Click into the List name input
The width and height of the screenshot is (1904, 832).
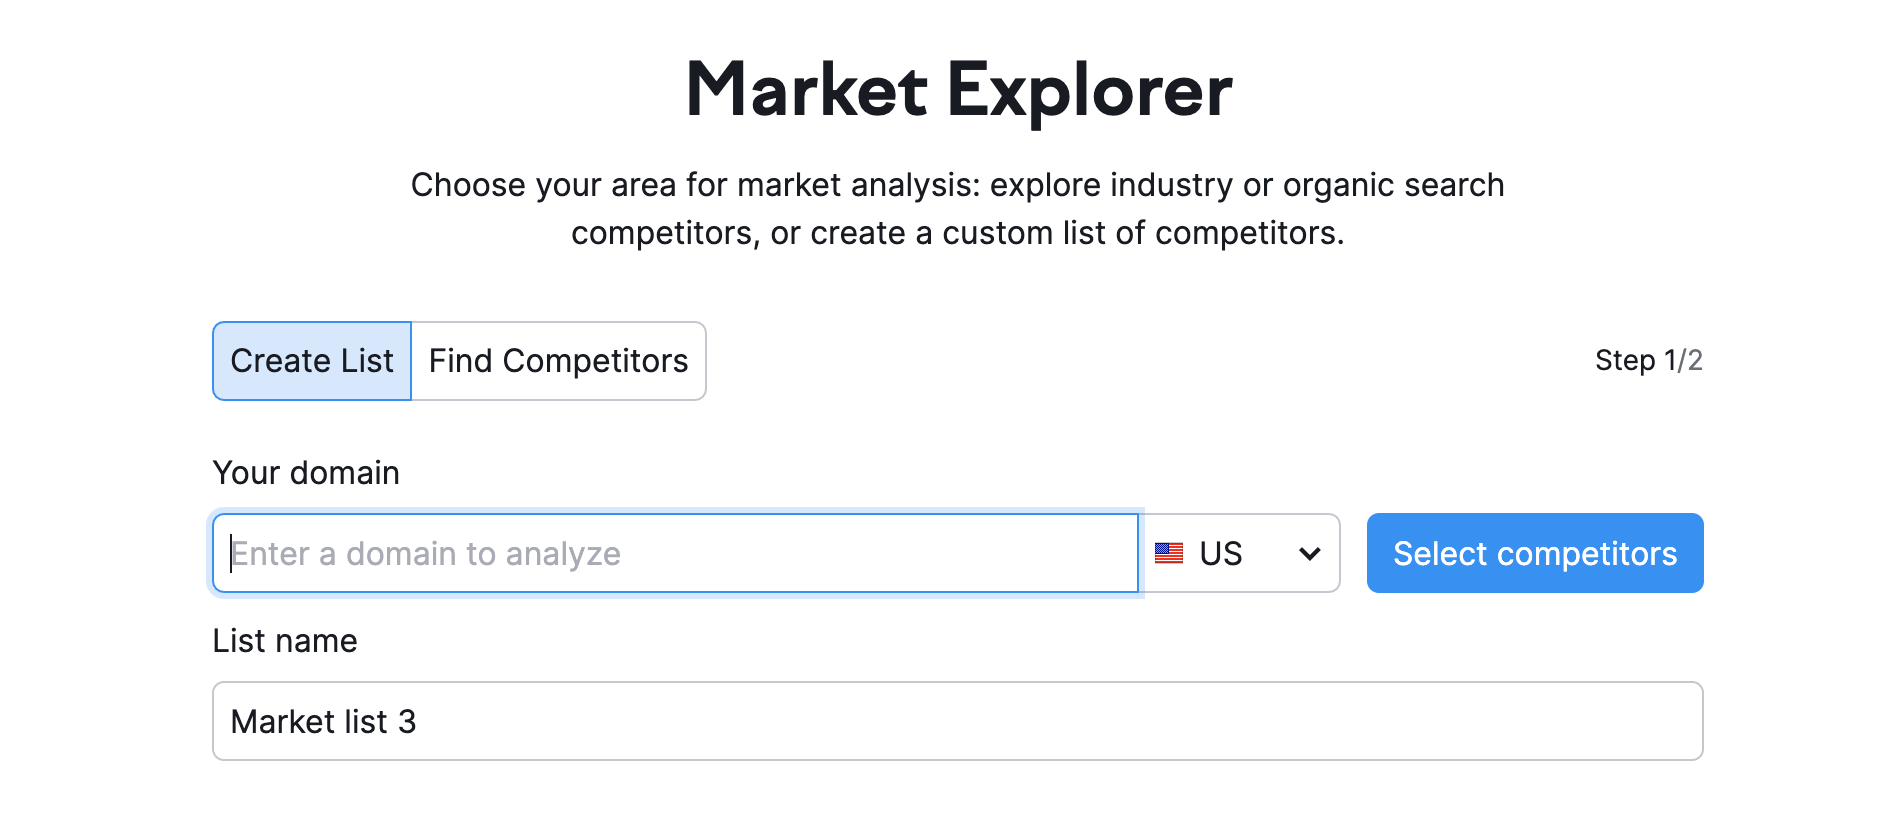(957, 721)
